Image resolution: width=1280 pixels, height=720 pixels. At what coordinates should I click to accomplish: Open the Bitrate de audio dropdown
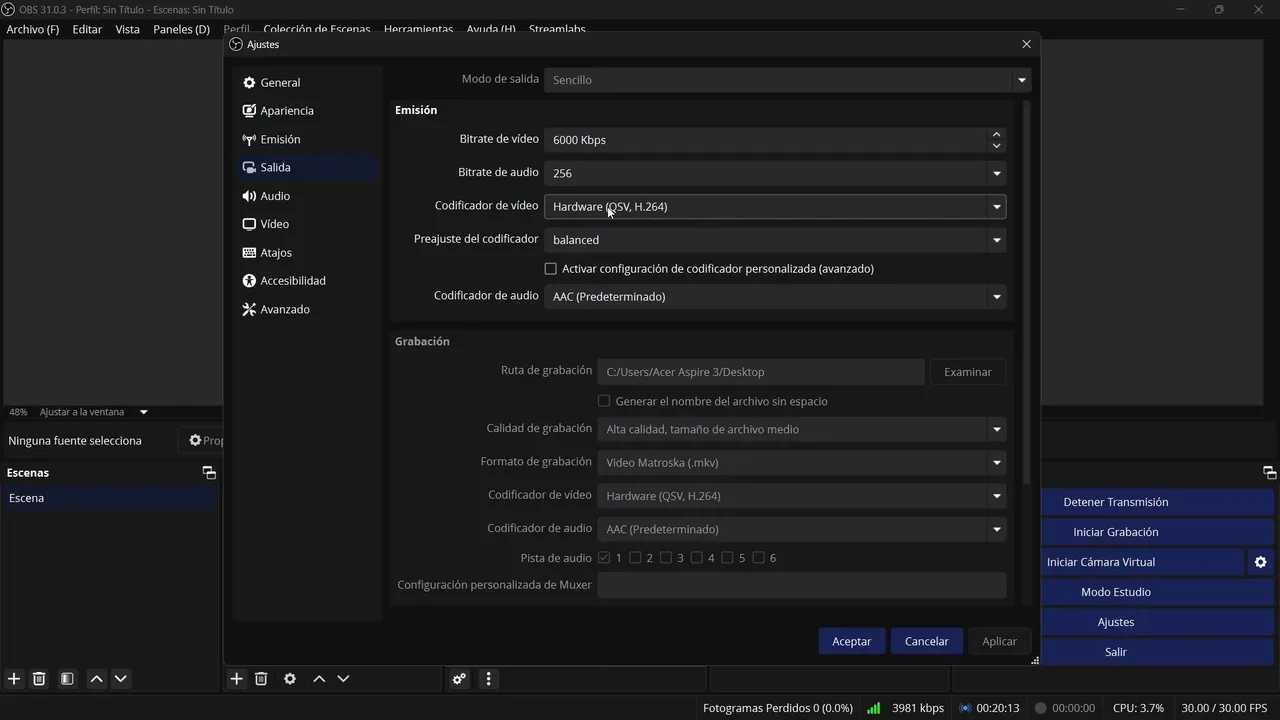pyautogui.click(x=775, y=173)
